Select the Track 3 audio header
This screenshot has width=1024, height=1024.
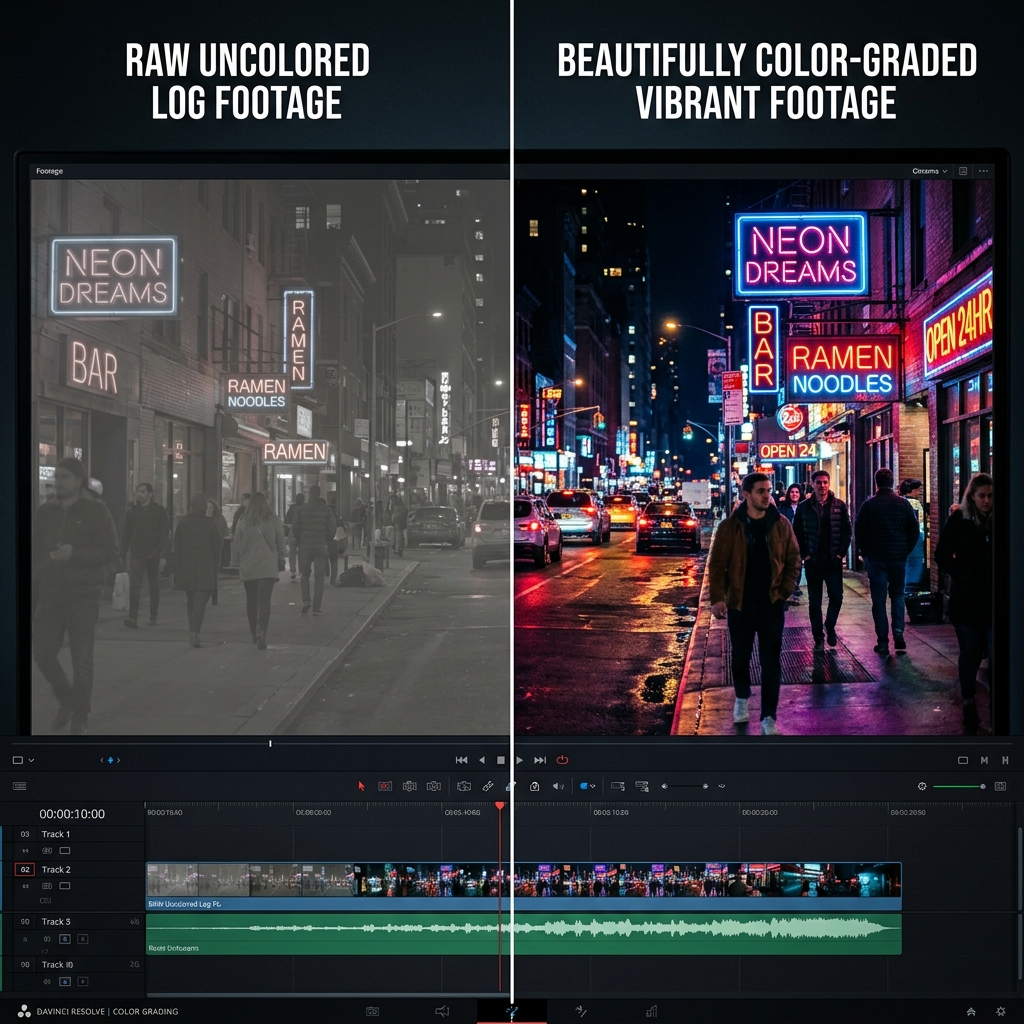coord(56,921)
